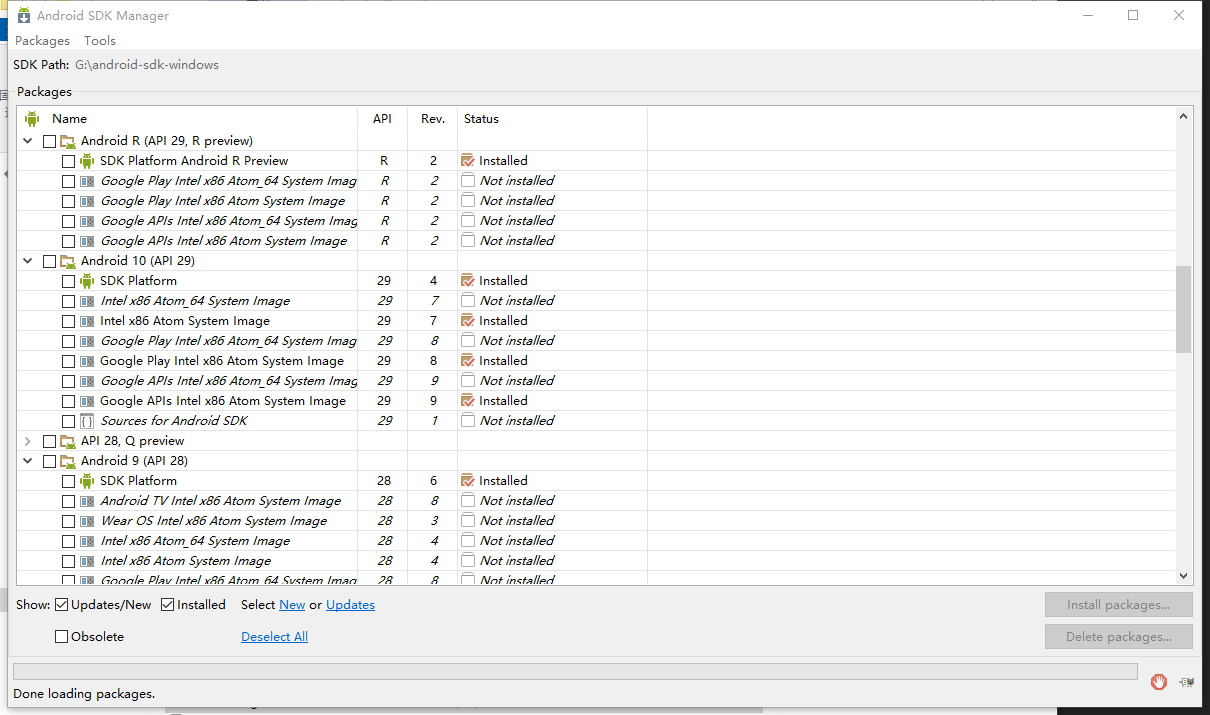Collapse the Android 9 (API 28) group
The height and width of the screenshot is (715, 1210).
pyautogui.click(x=28, y=461)
